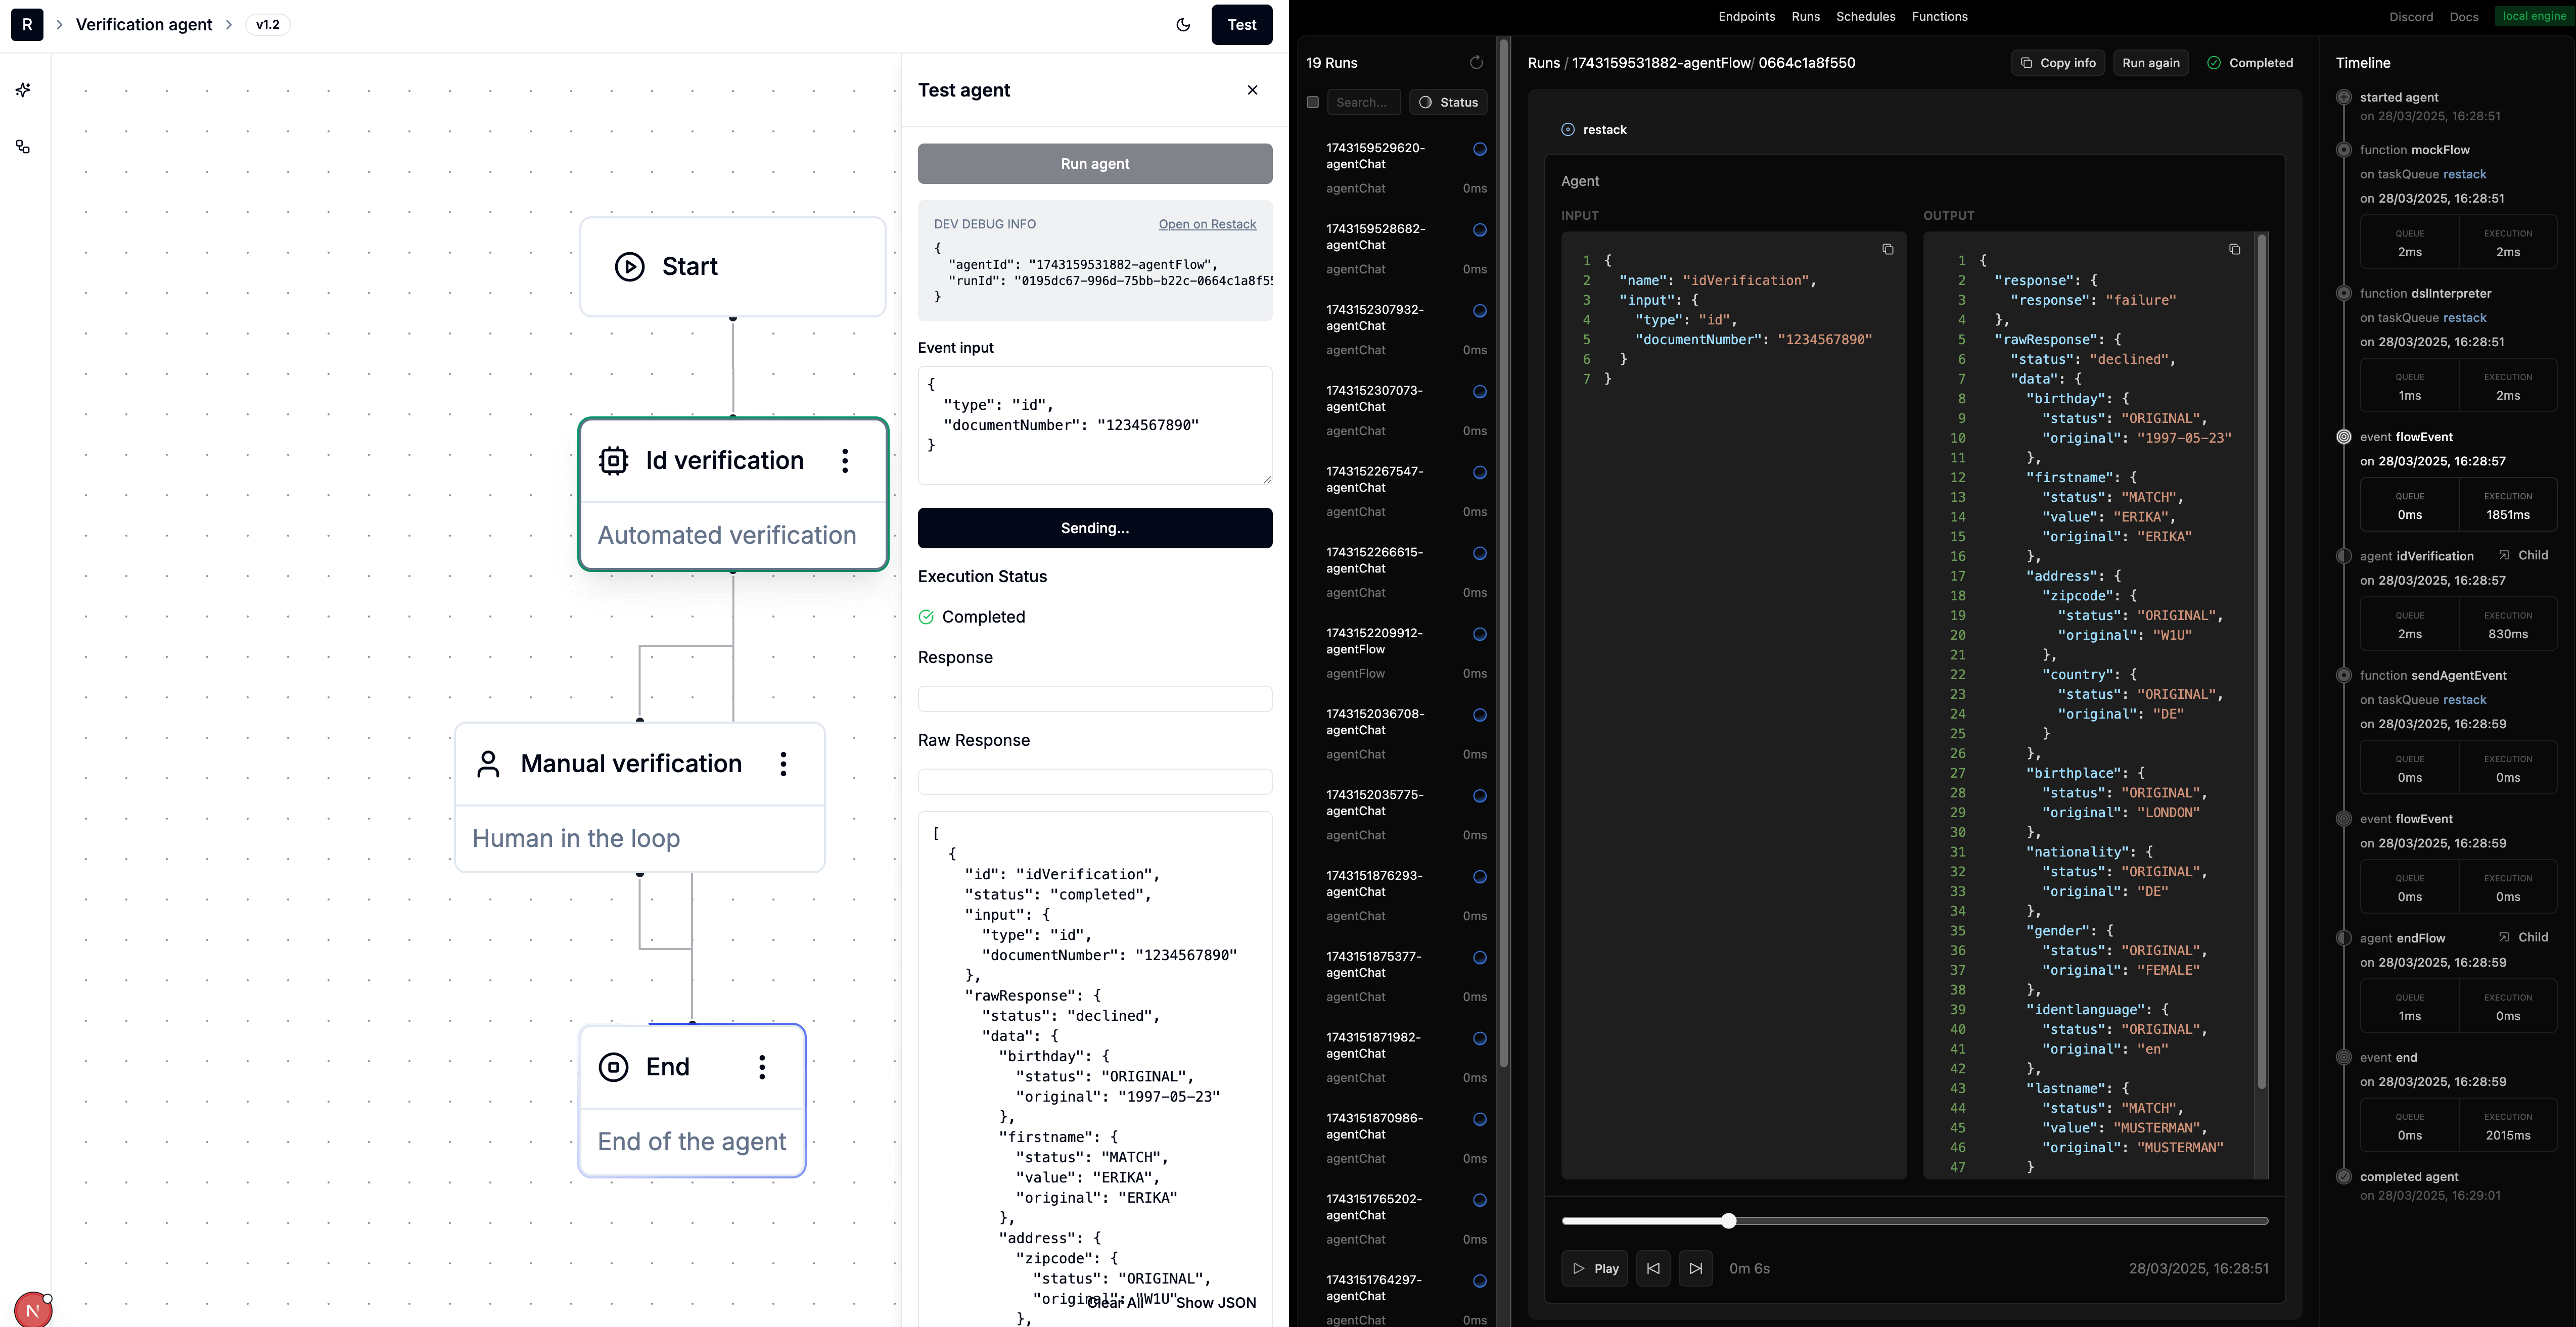
Task: Skip to next step in playback
Action: [1695, 1268]
